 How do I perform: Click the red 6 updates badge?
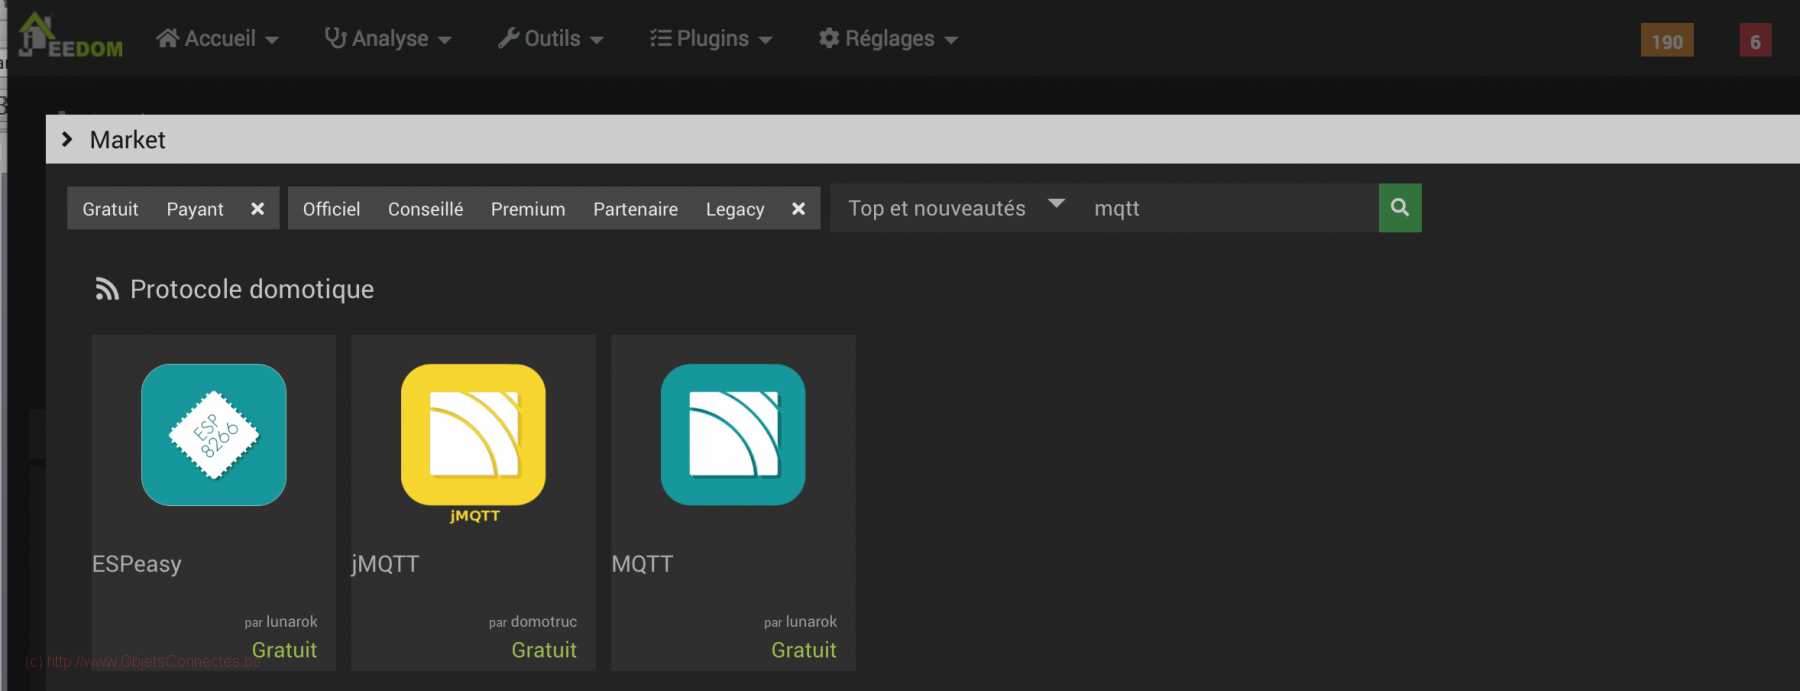(x=1755, y=41)
